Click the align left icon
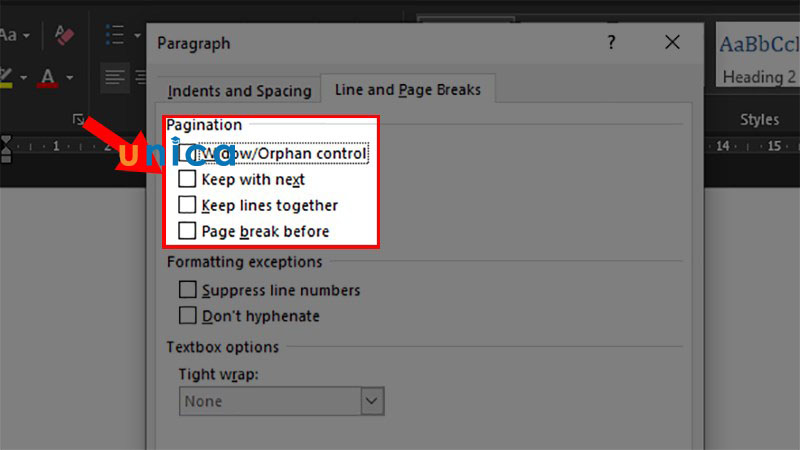The height and width of the screenshot is (450, 800). pyautogui.click(x=116, y=77)
